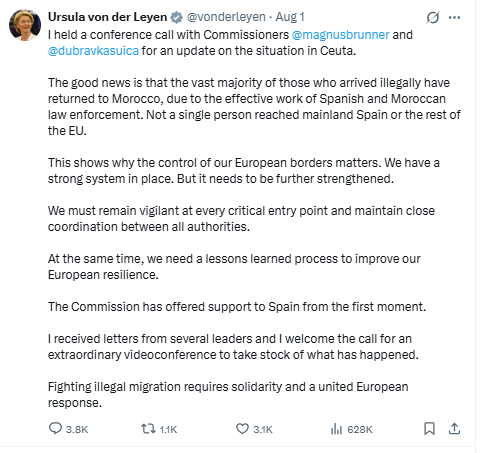Click the Ursula von der Leyen display name

click(x=107, y=17)
